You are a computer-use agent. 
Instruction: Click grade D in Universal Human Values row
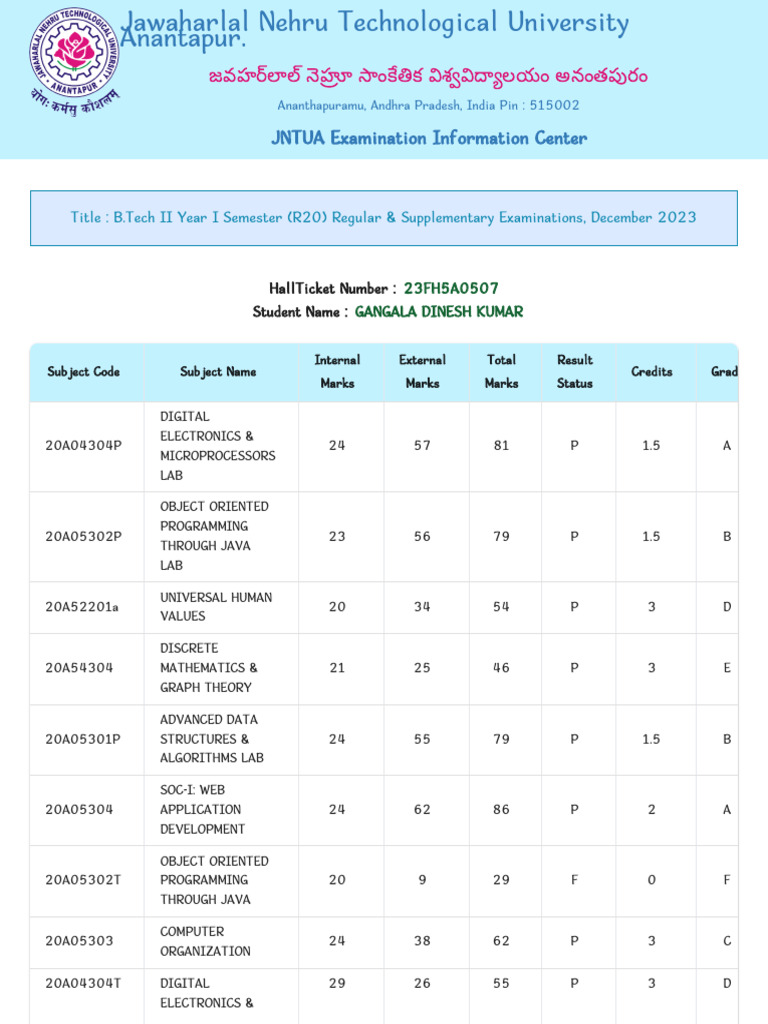[x=727, y=607]
